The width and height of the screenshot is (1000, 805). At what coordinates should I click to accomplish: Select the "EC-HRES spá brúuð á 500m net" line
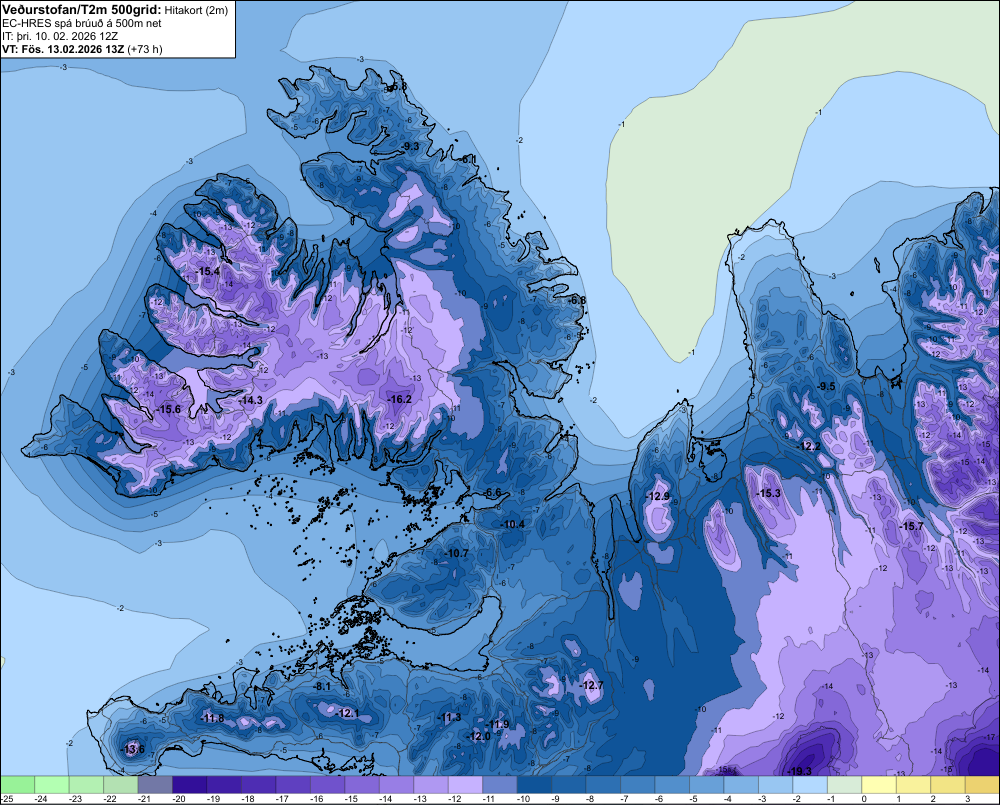[x=81, y=23]
